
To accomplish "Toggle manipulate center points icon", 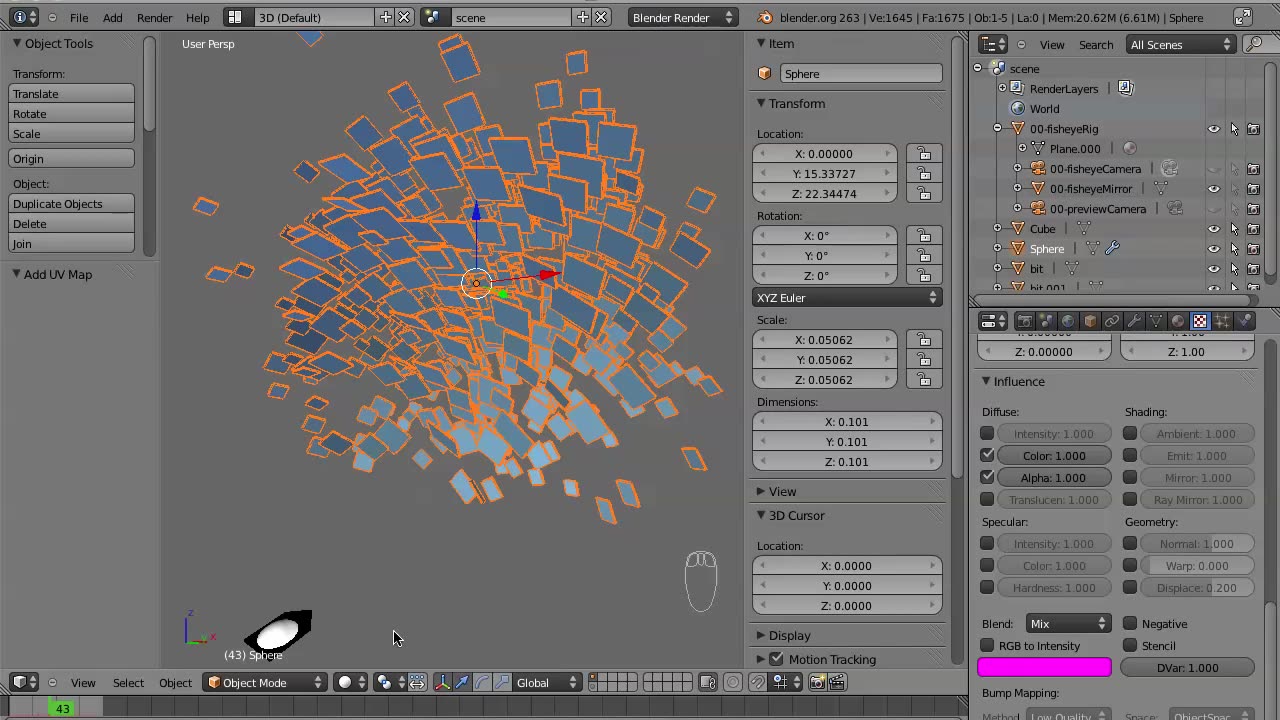I will (417, 682).
